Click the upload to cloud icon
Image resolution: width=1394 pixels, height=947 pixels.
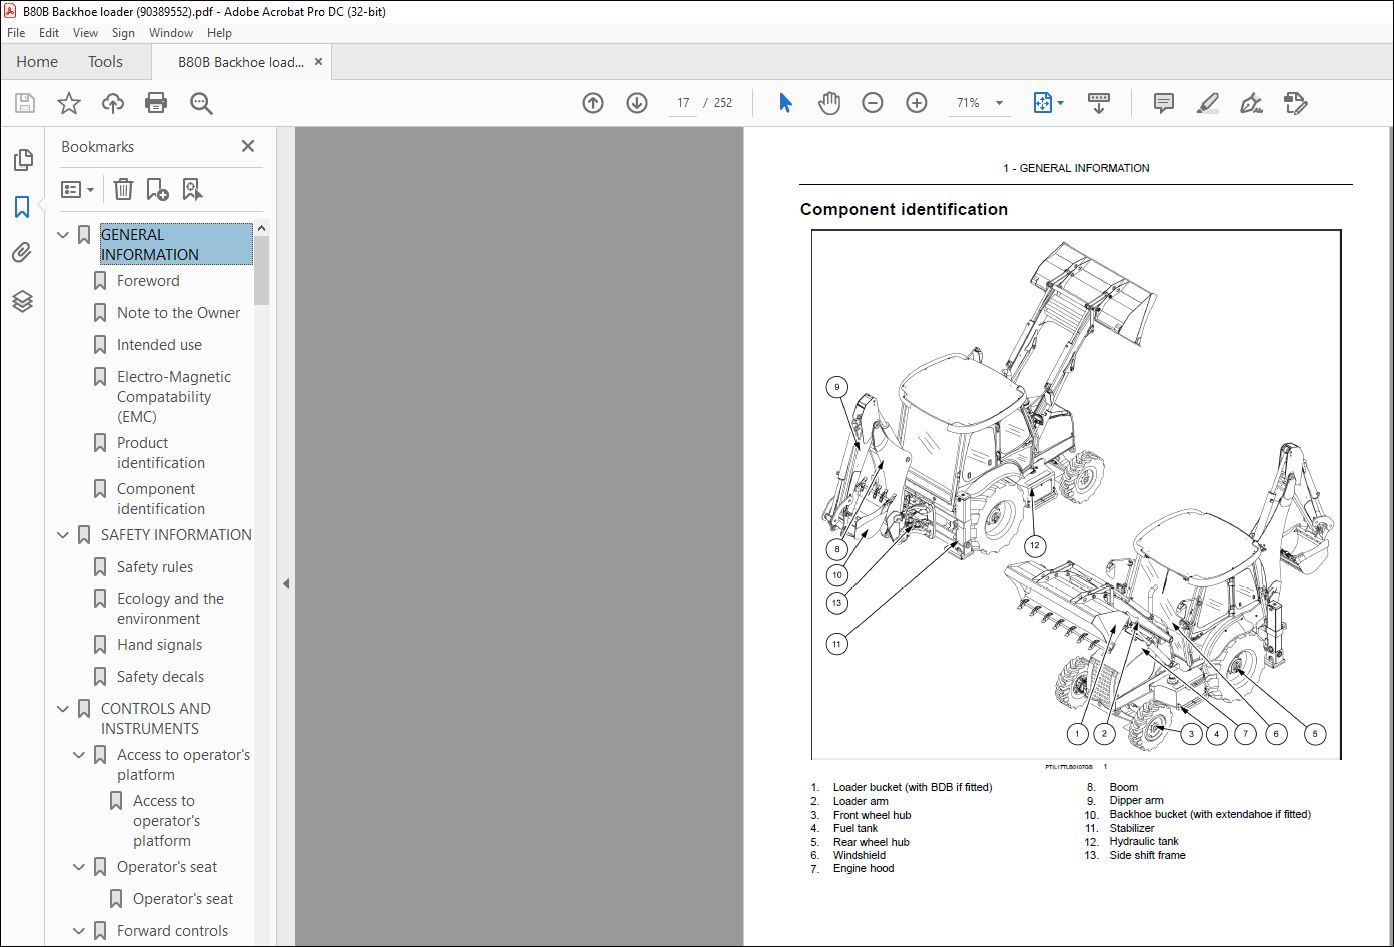click(113, 103)
